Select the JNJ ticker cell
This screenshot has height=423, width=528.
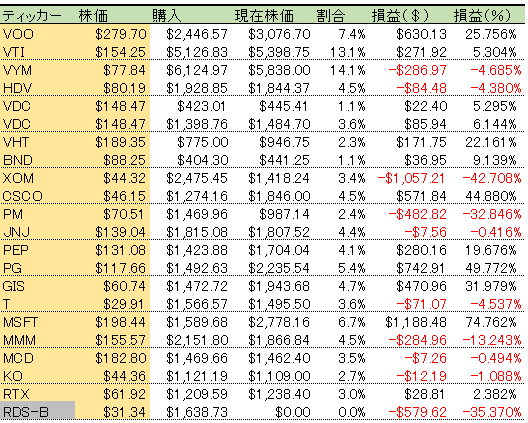pyautogui.click(x=16, y=232)
